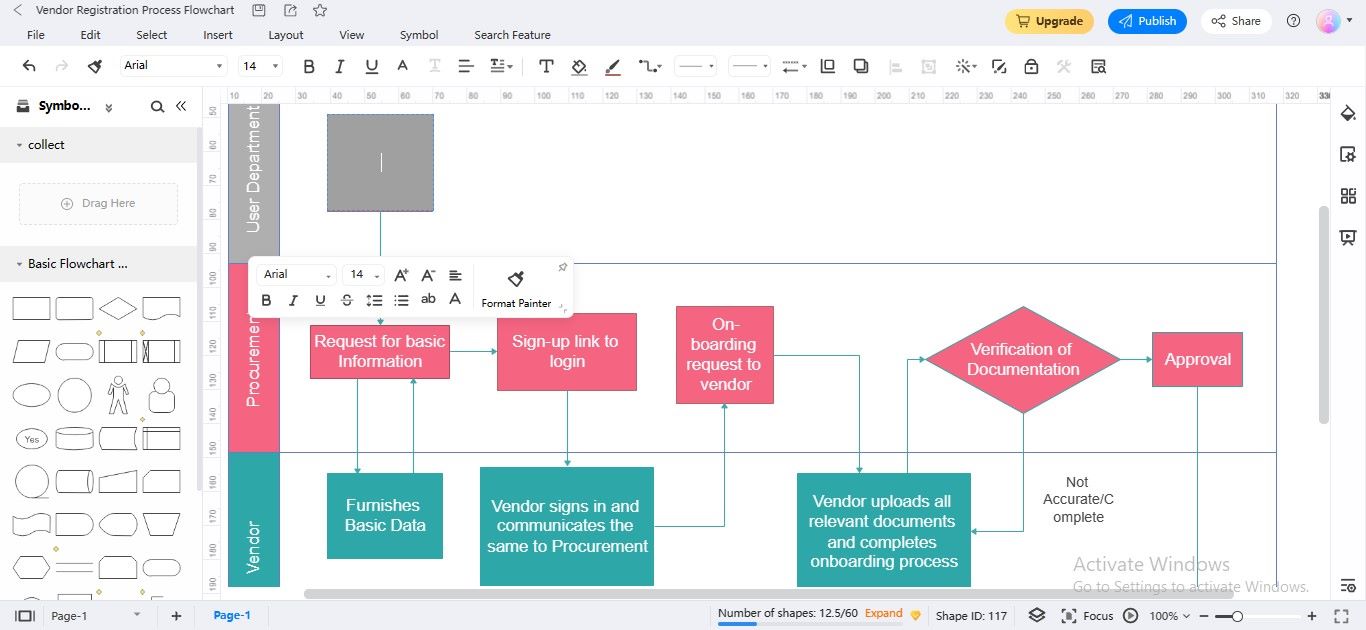Click the send-to-back layer icon
Viewport: 1366px width, 630px height.
click(861, 66)
